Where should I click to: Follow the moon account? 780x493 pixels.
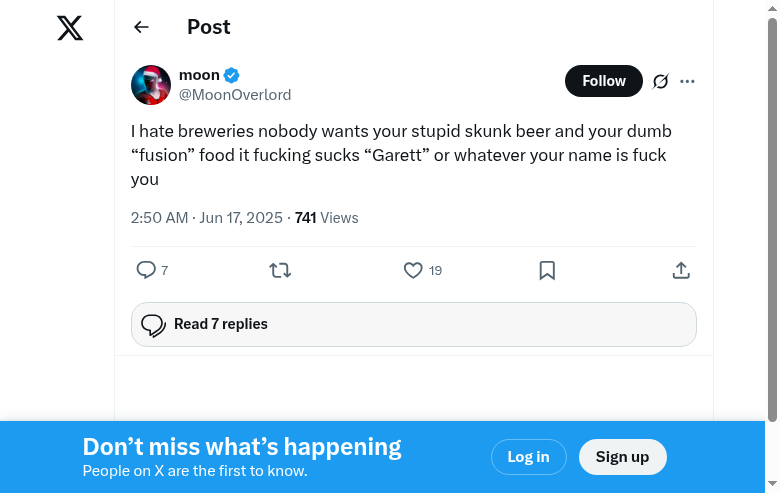click(604, 81)
